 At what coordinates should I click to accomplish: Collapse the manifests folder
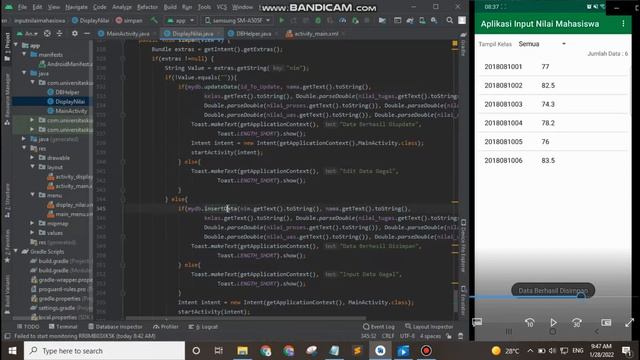click(x=24, y=54)
